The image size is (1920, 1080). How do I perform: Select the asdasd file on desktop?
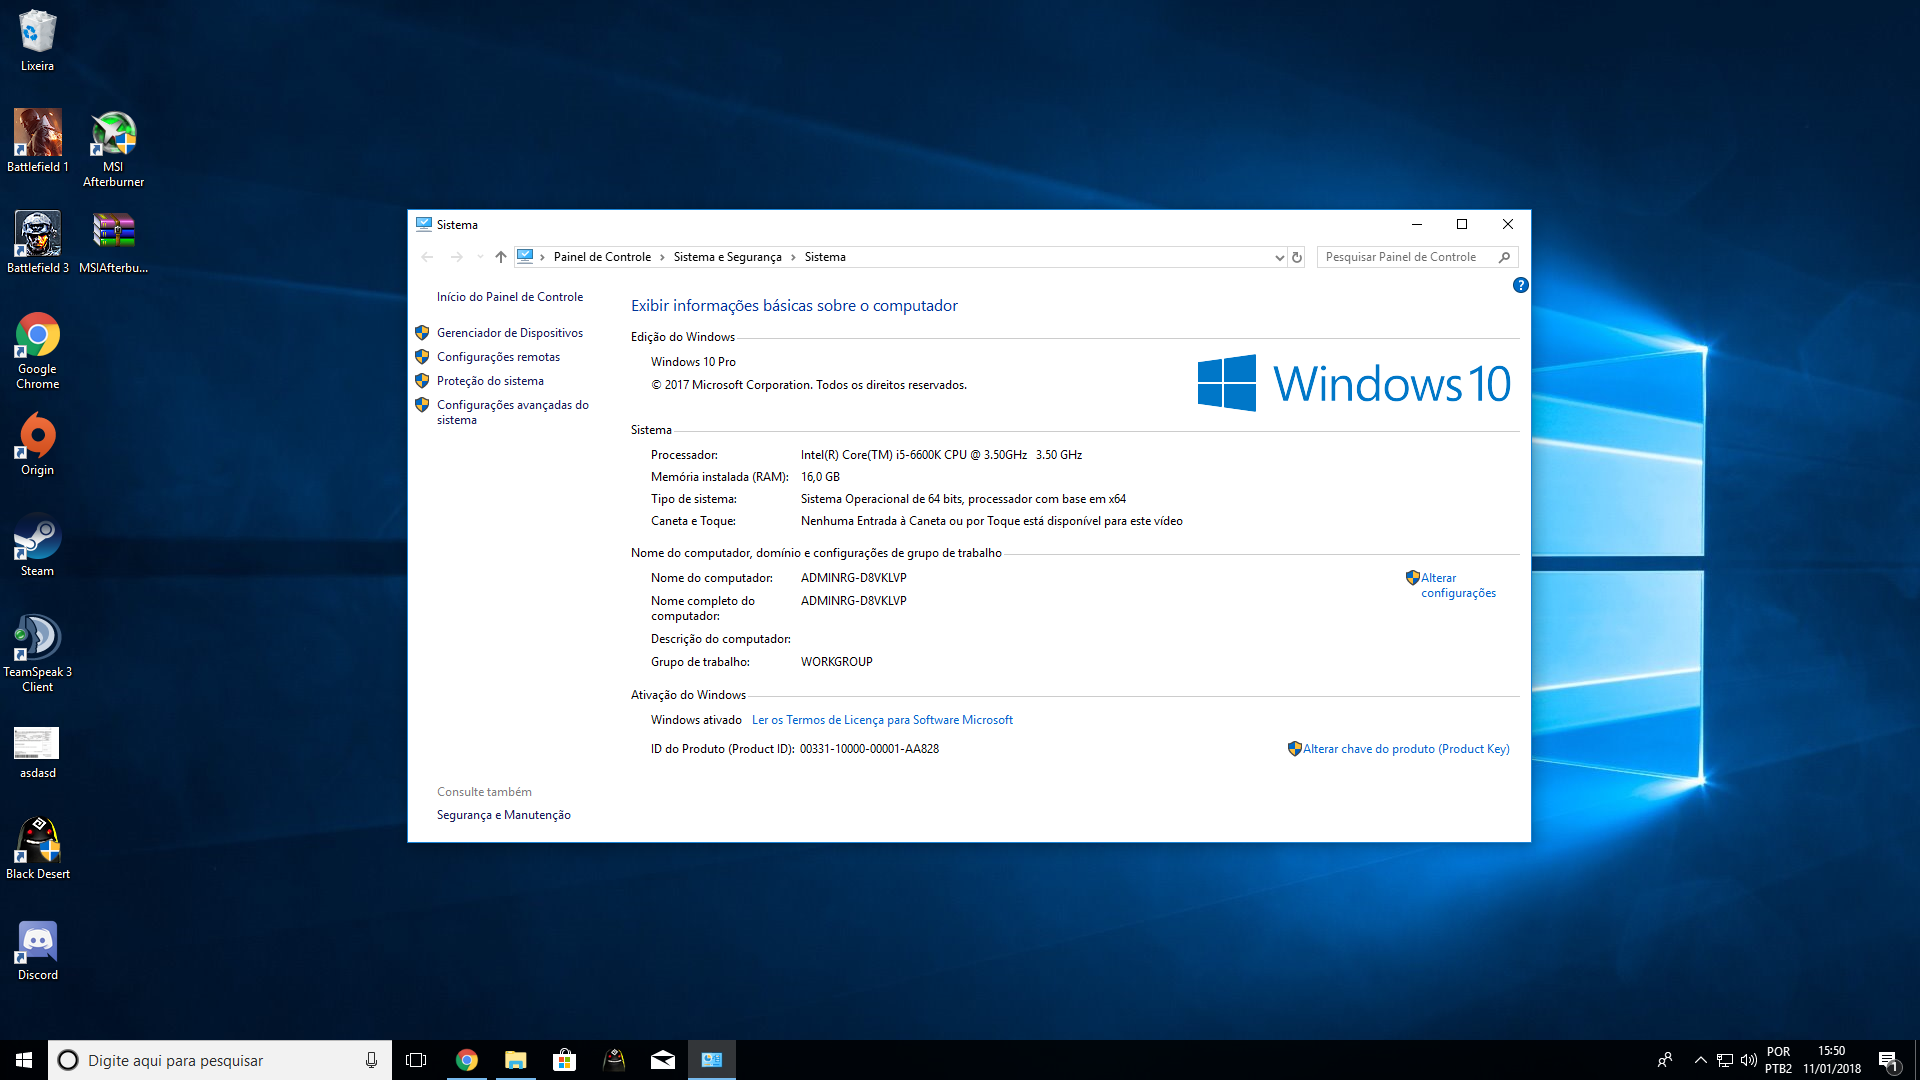click(x=37, y=752)
